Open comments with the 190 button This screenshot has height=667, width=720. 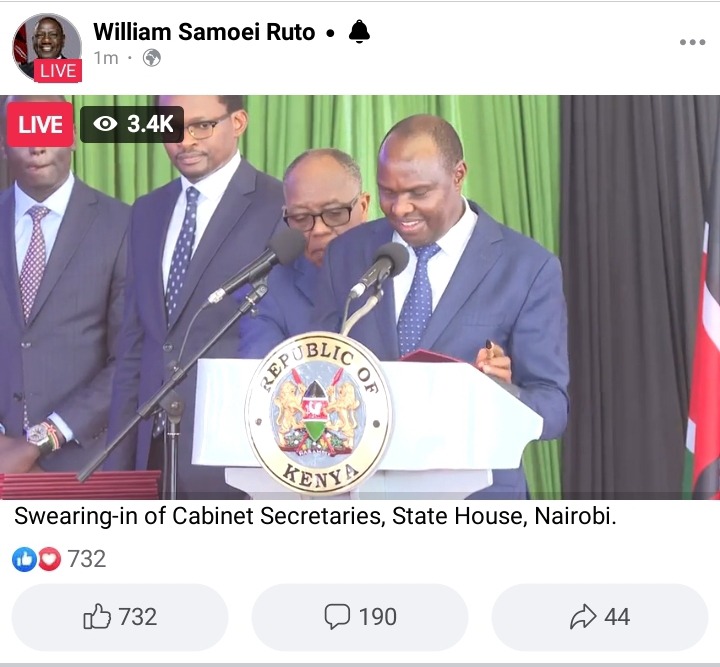click(x=360, y=617)
